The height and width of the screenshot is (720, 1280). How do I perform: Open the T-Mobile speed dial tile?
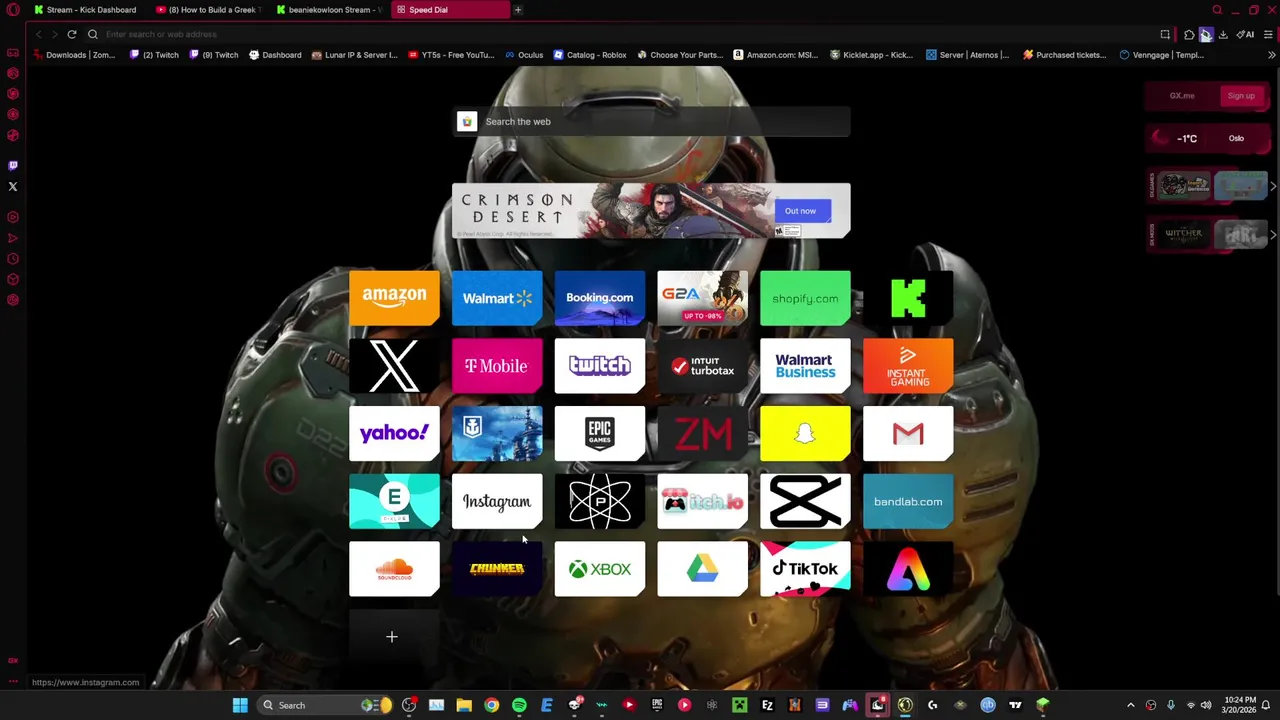(x=497, y=366)
